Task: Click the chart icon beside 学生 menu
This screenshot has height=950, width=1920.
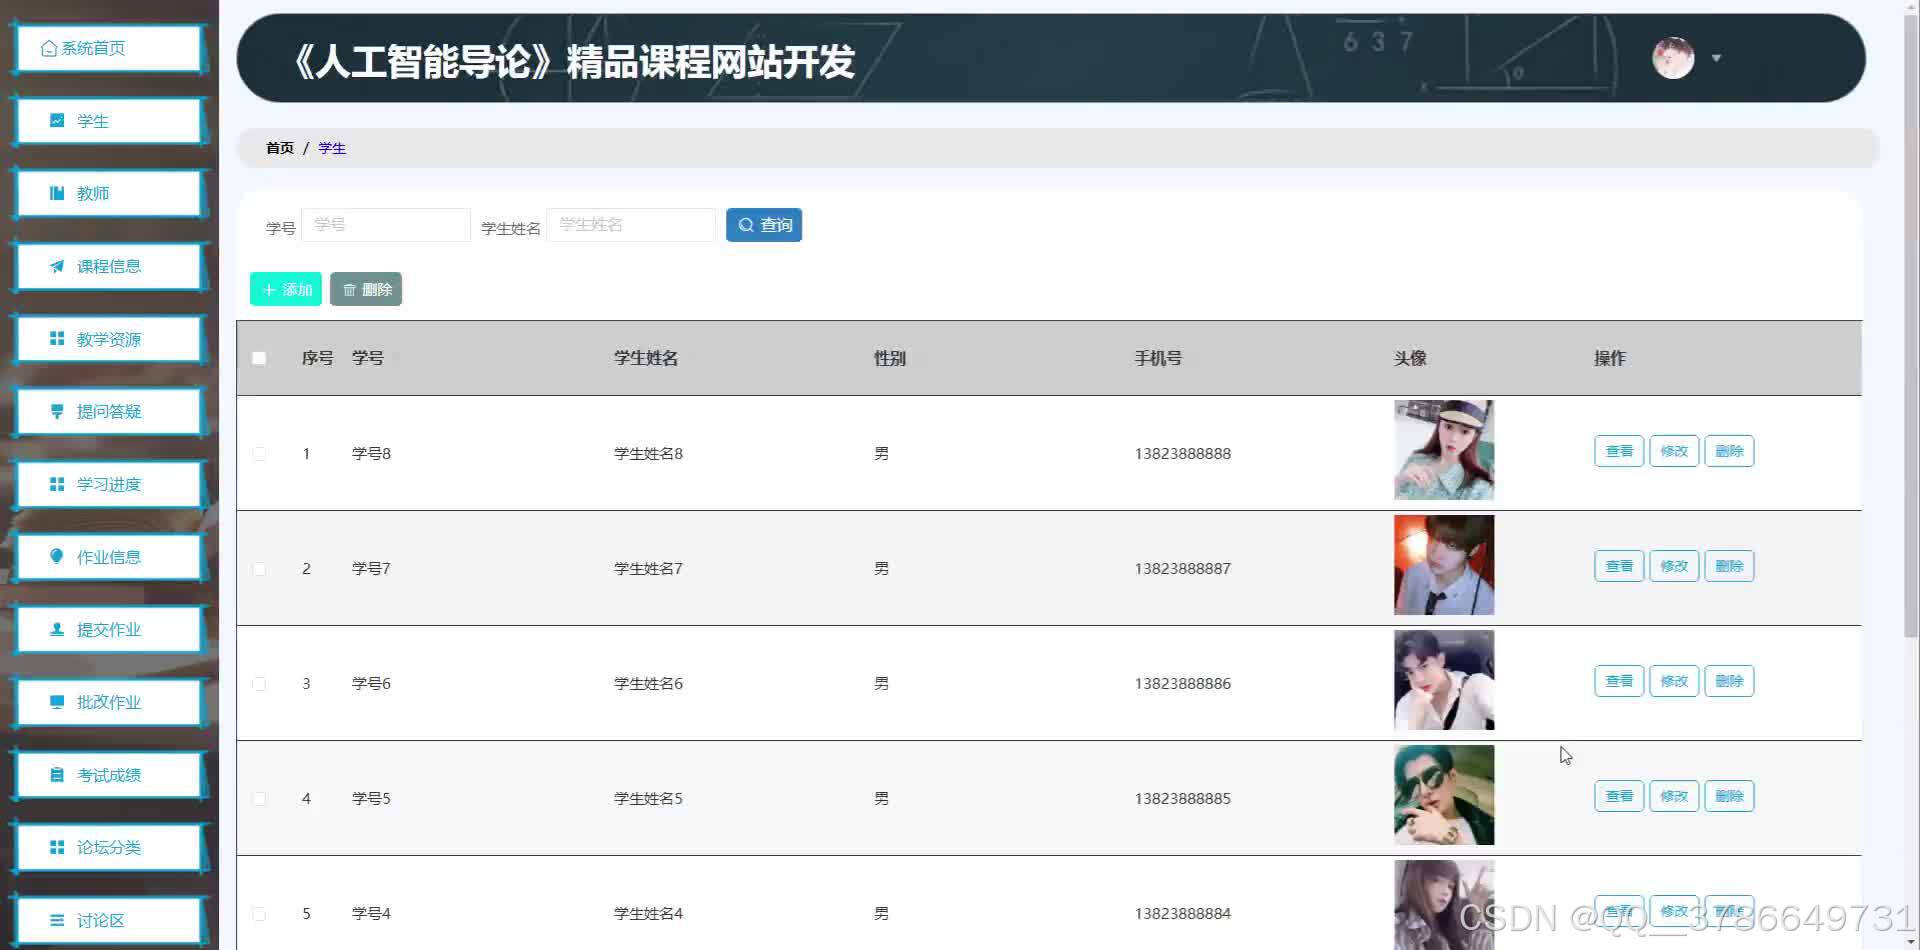Action: [x=57, y=121]
